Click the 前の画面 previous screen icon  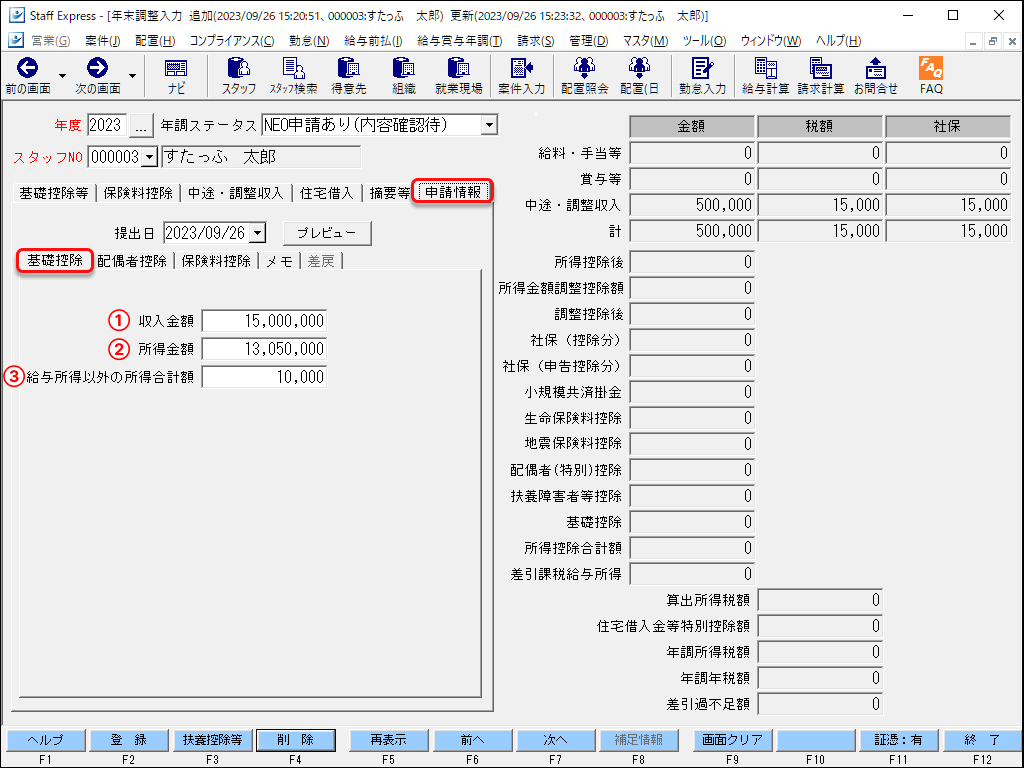[27, 74]
